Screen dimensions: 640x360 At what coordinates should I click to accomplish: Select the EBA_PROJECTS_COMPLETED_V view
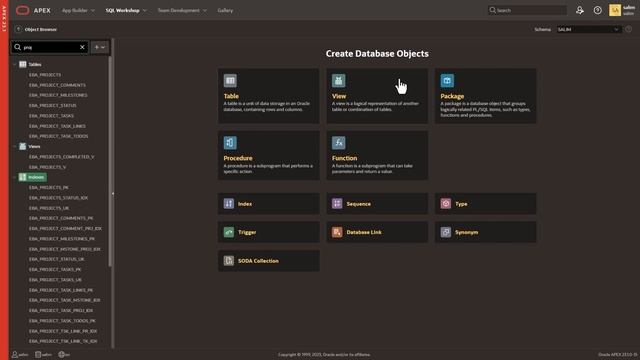pyautogui.click(x=62, y=157)
